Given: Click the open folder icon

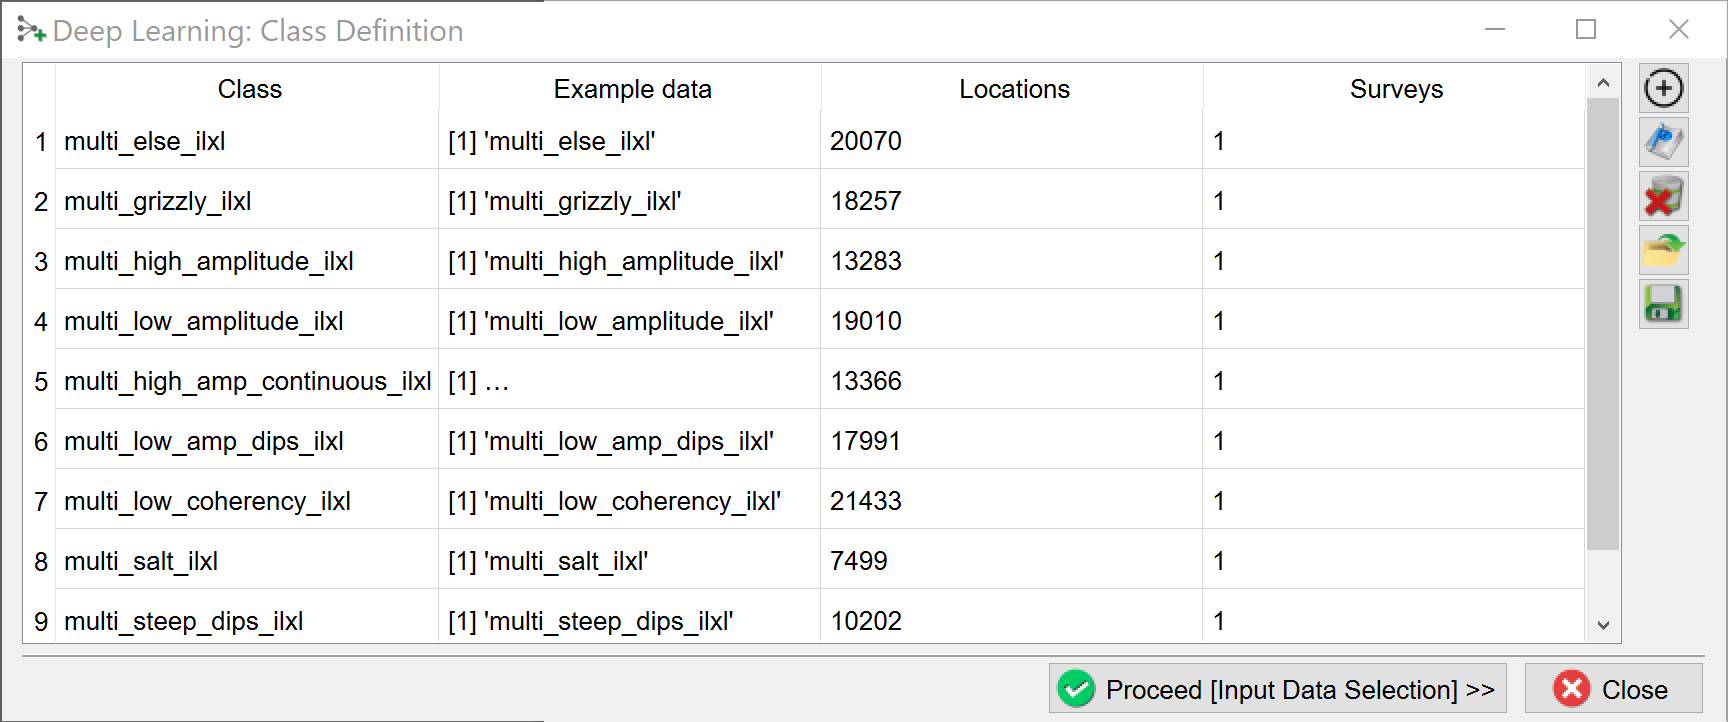Looking at the screenshot, I should point(1663,250).
